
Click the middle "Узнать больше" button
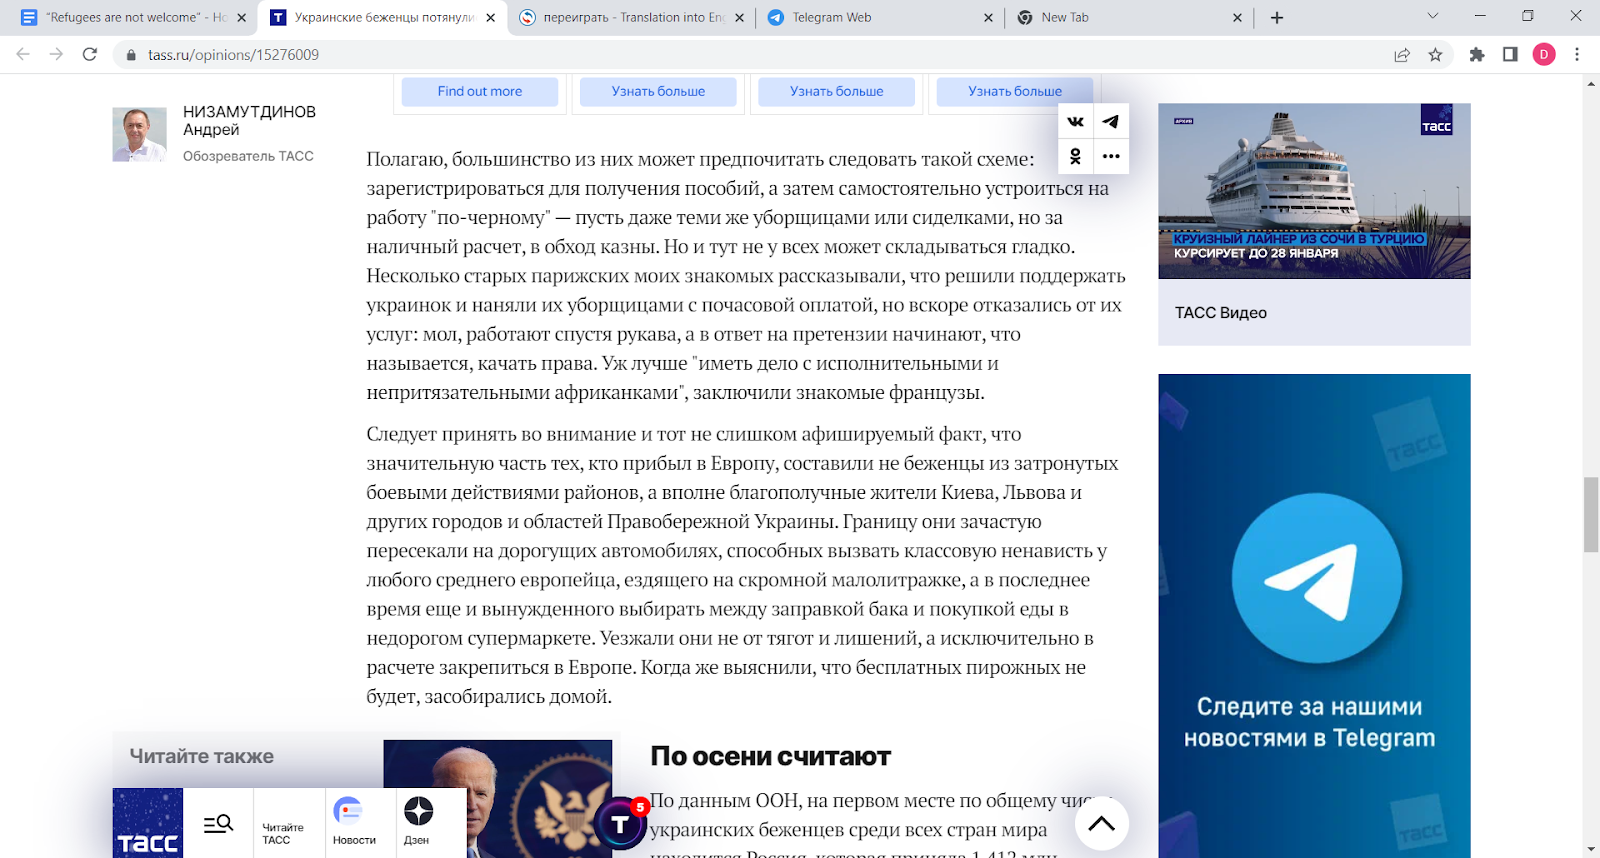(x=836, y=91)
